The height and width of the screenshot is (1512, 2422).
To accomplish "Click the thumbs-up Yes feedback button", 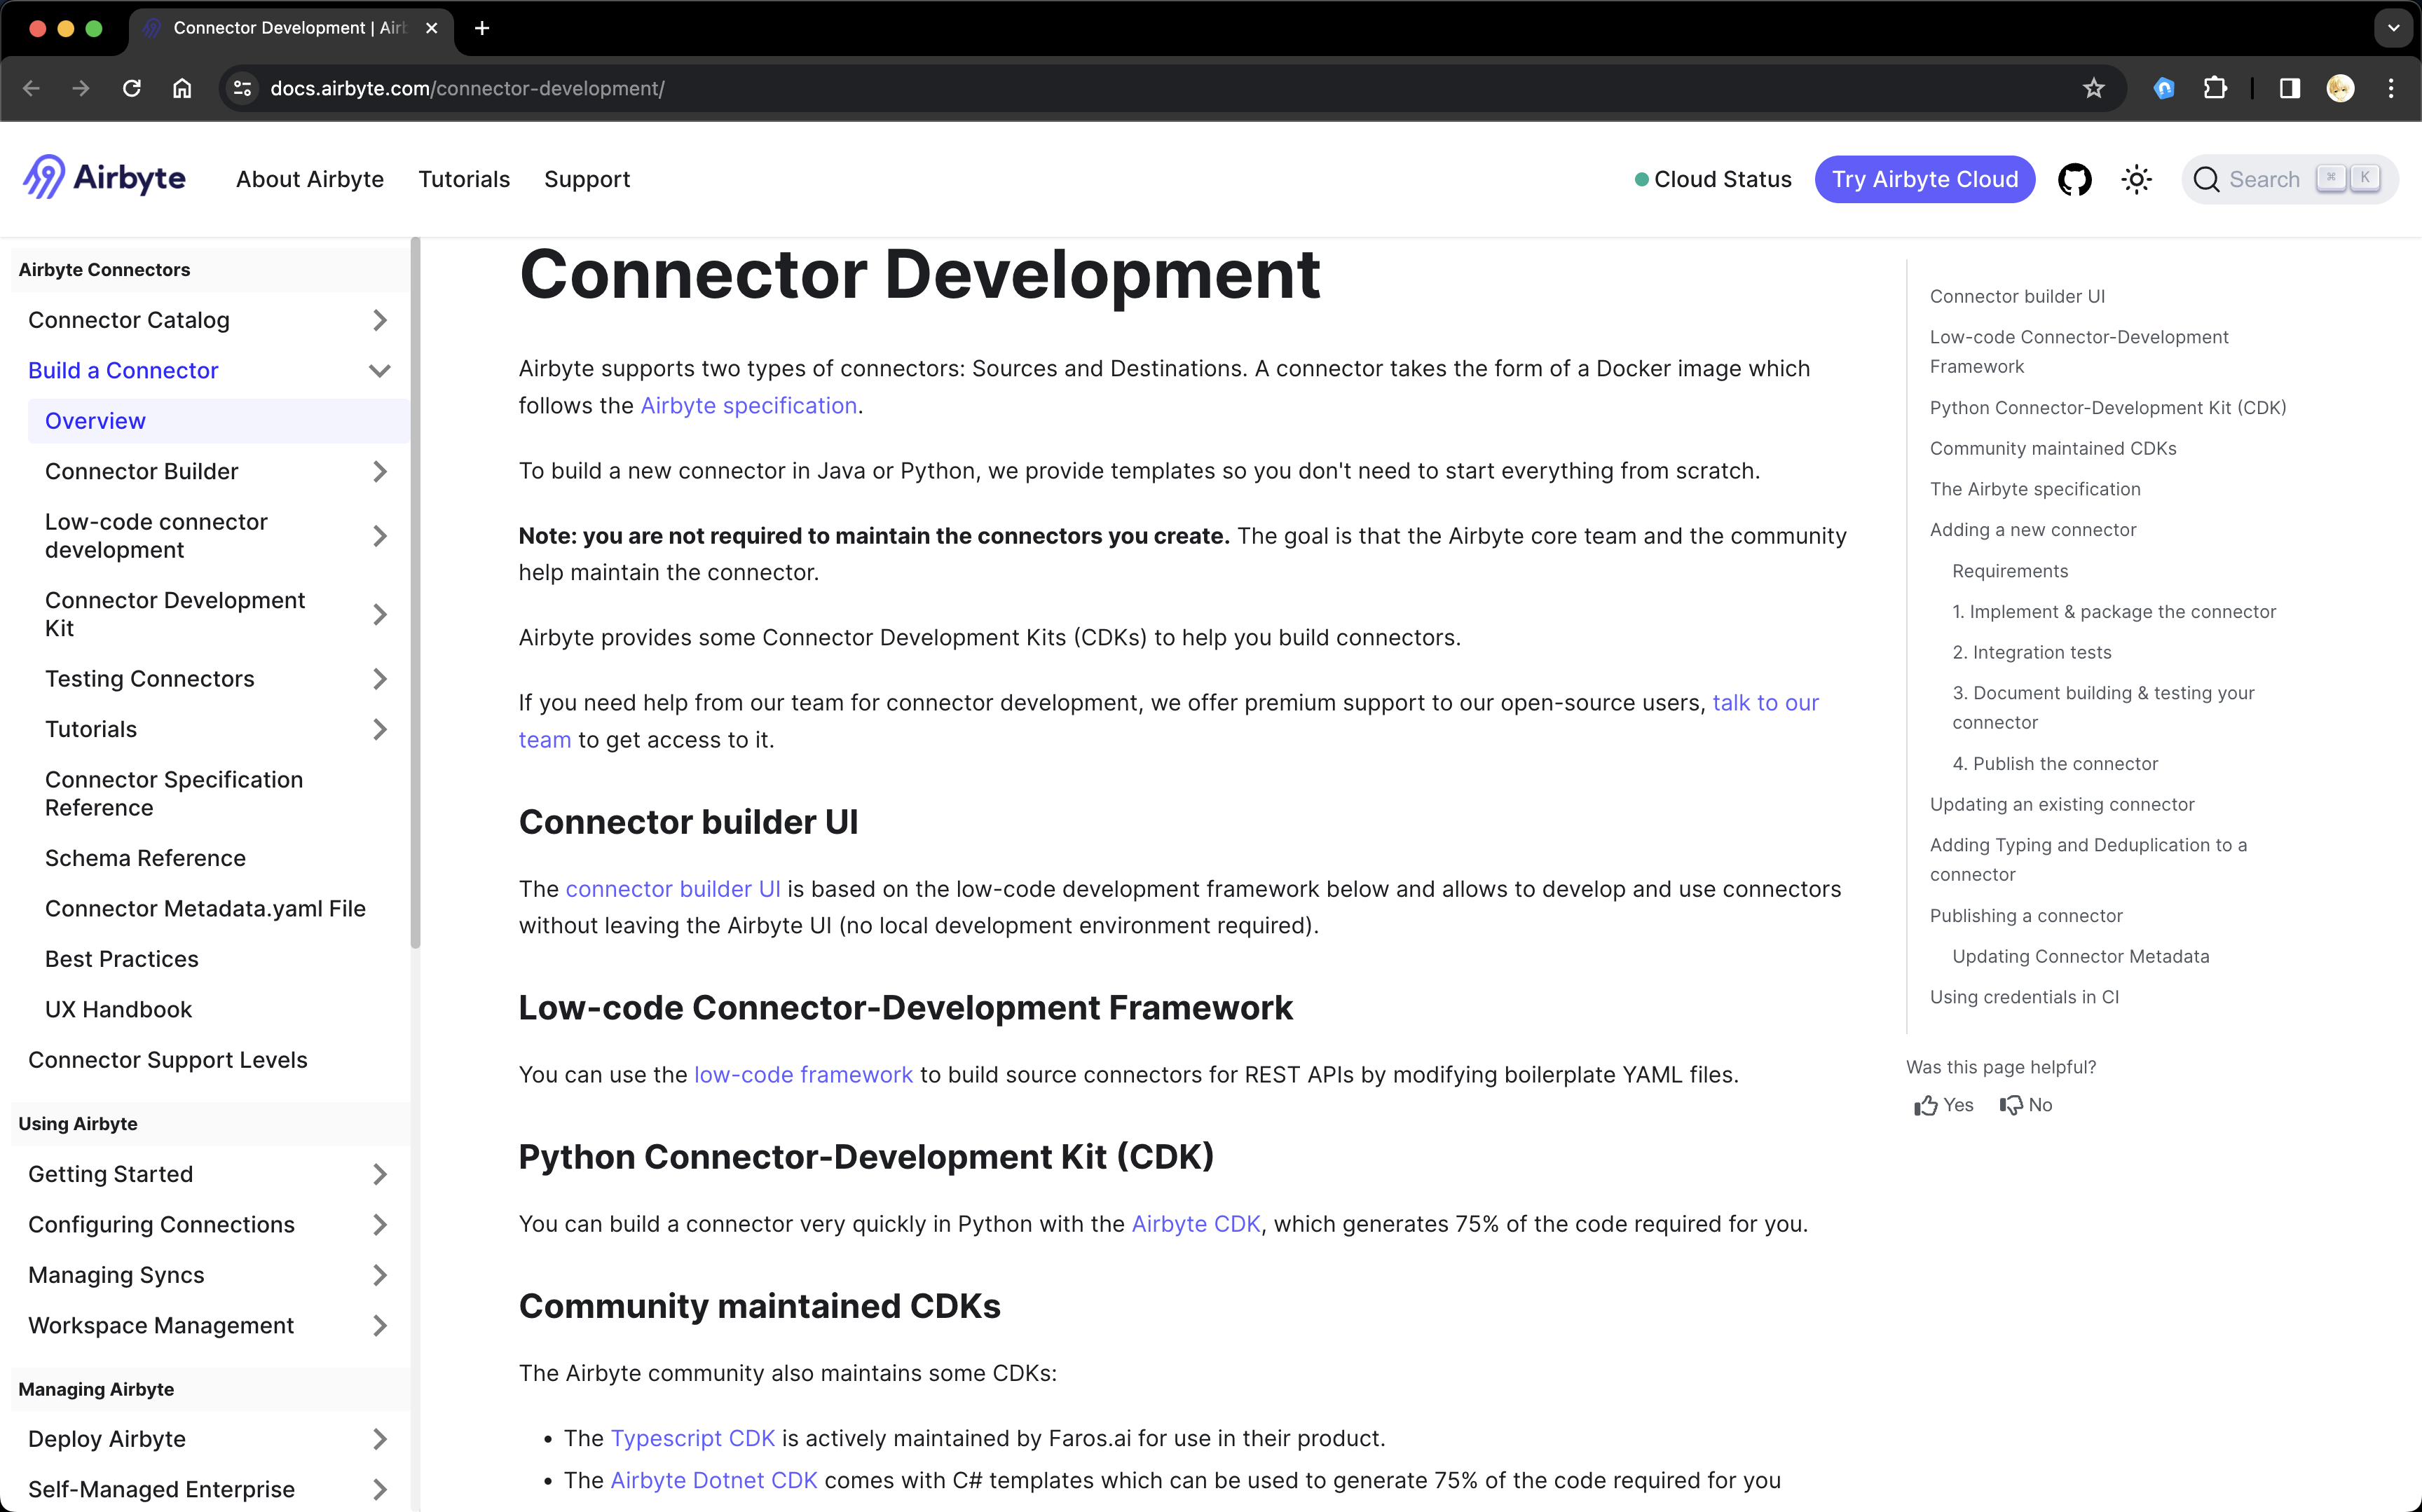I will pos(1943,1105).
